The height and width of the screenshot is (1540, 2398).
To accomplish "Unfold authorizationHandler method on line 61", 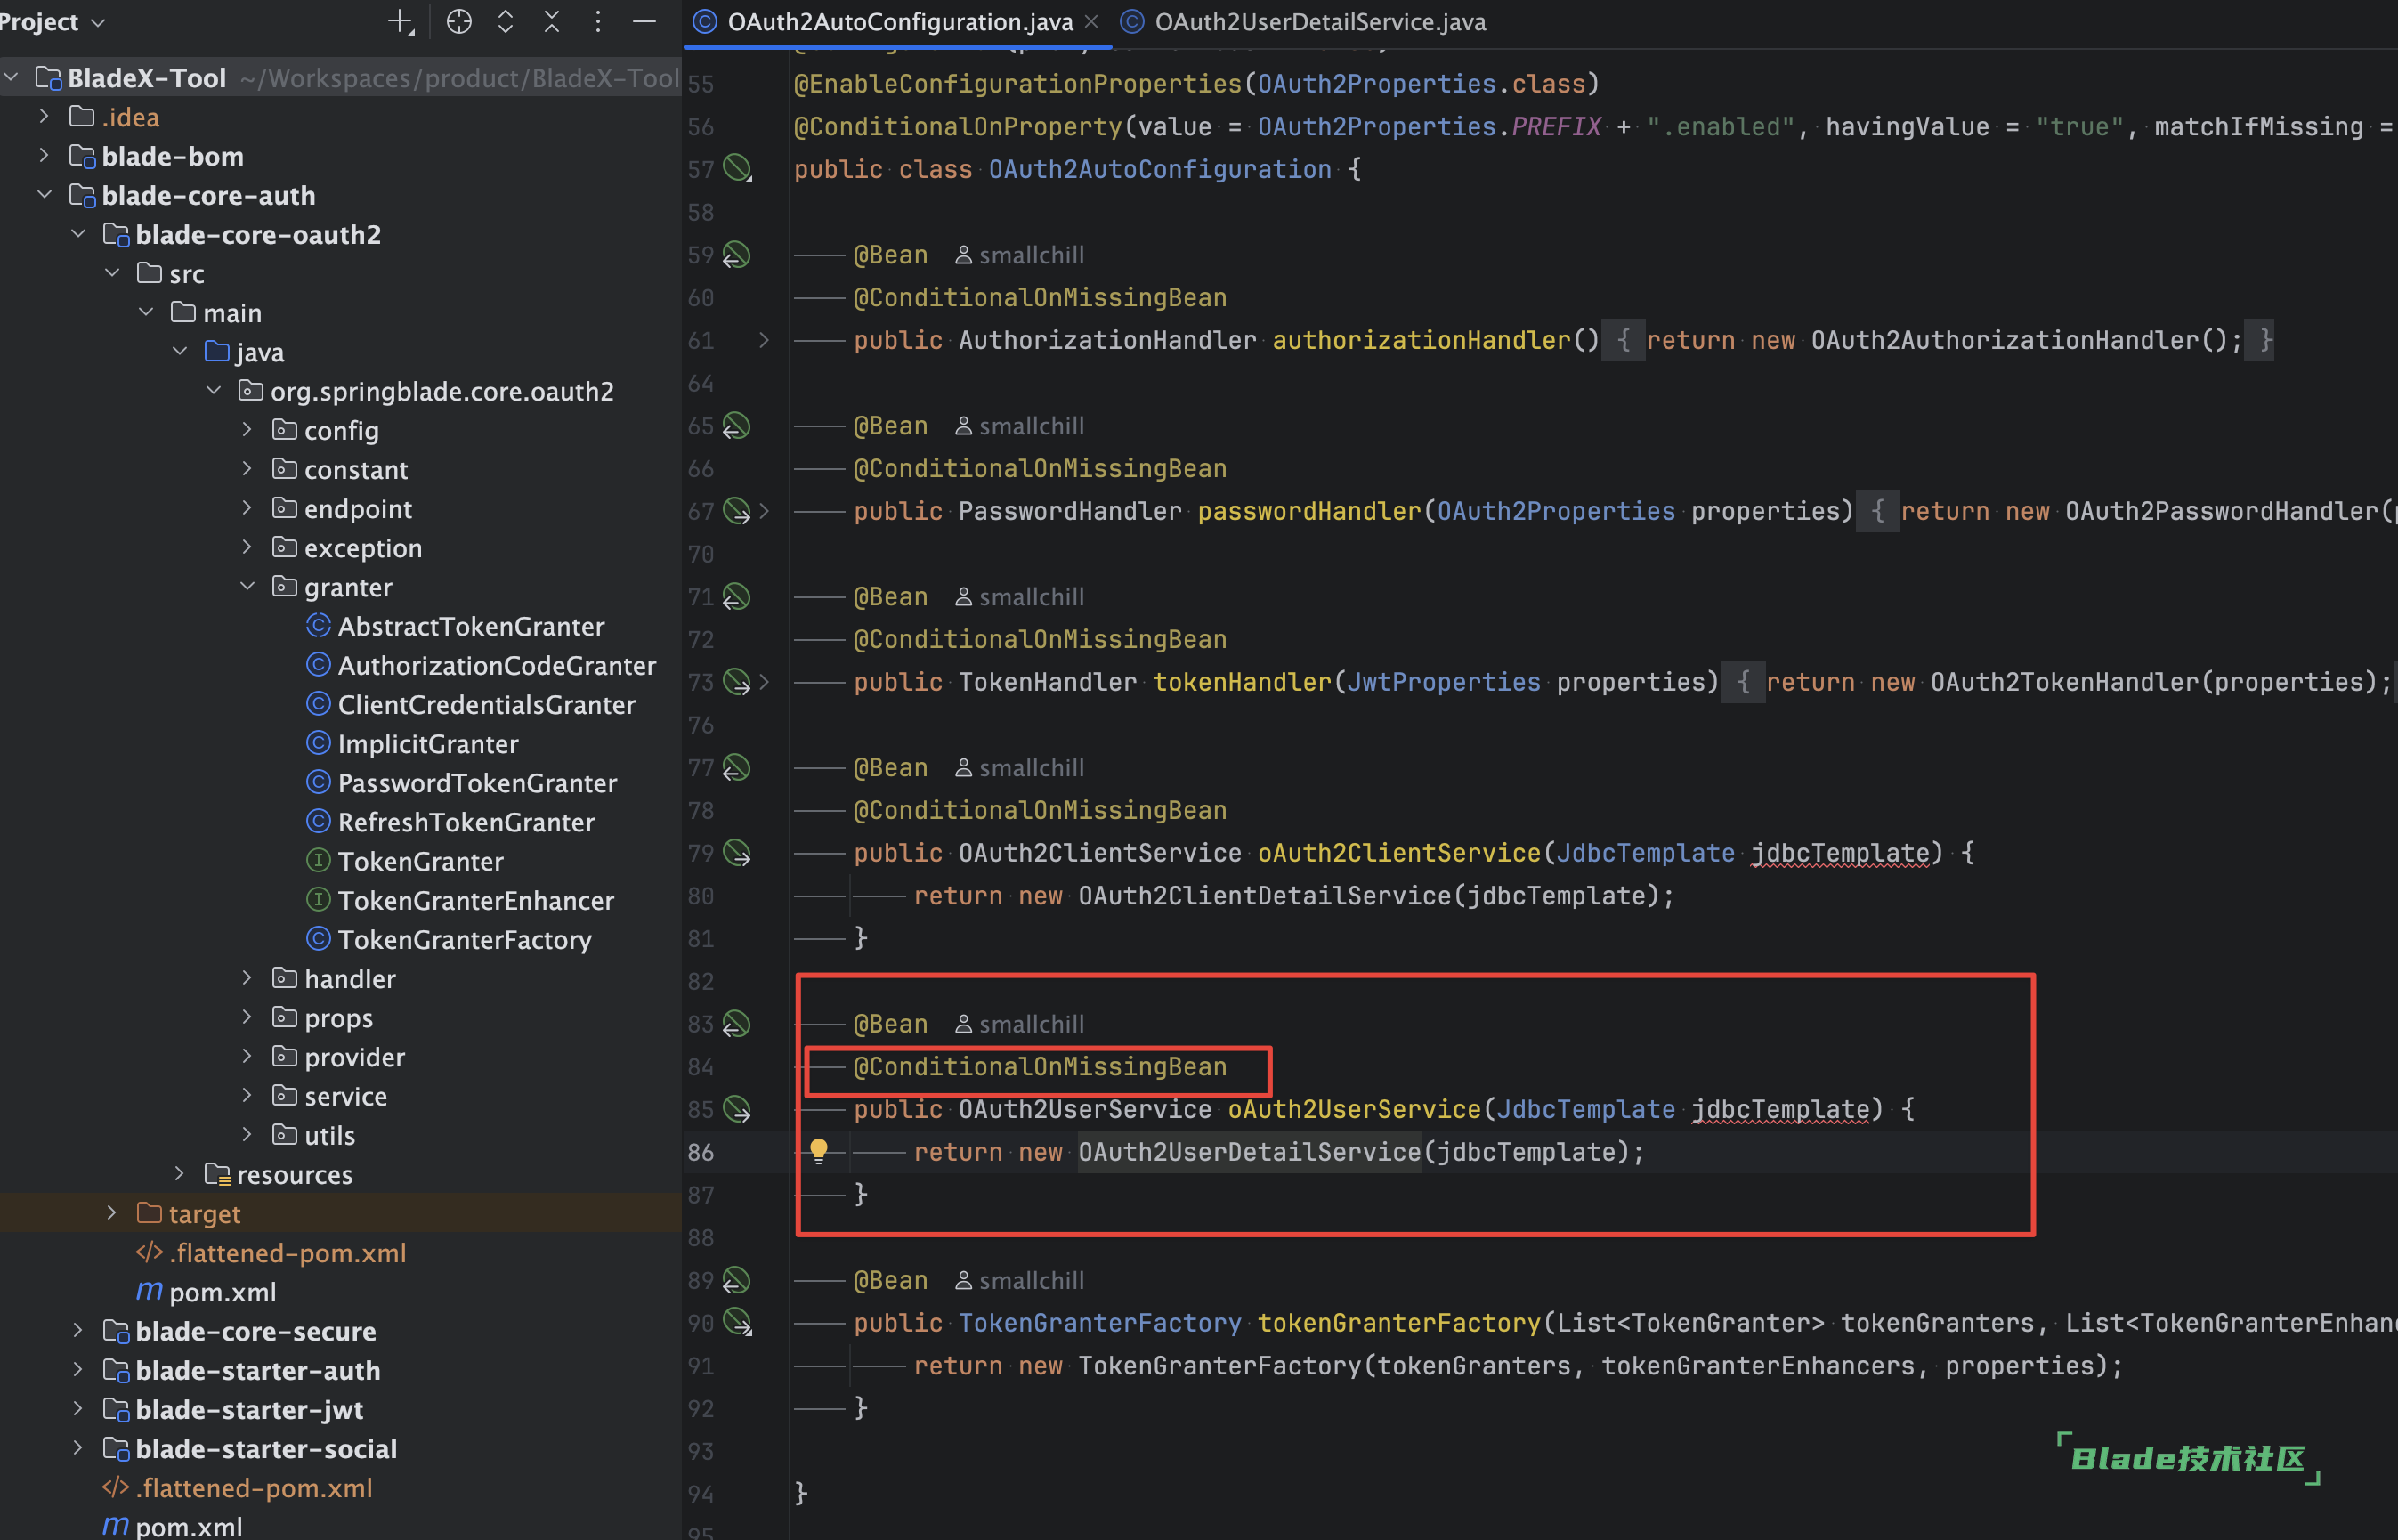I will [x=764, y=340].
